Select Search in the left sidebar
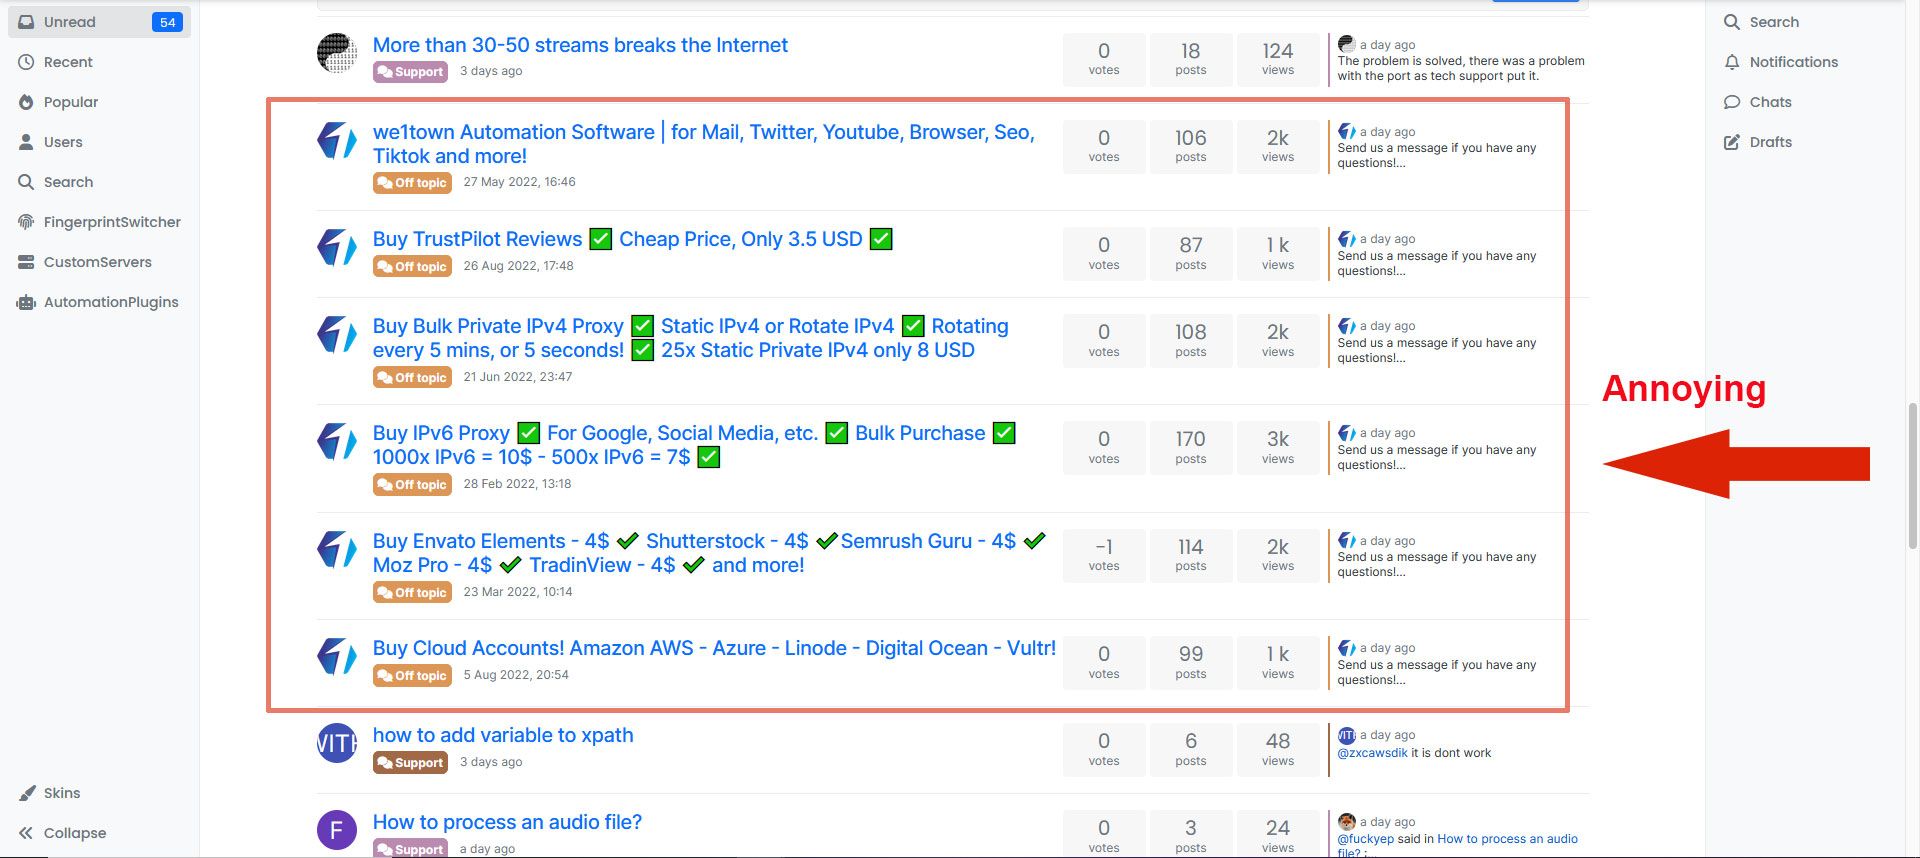 68,182
